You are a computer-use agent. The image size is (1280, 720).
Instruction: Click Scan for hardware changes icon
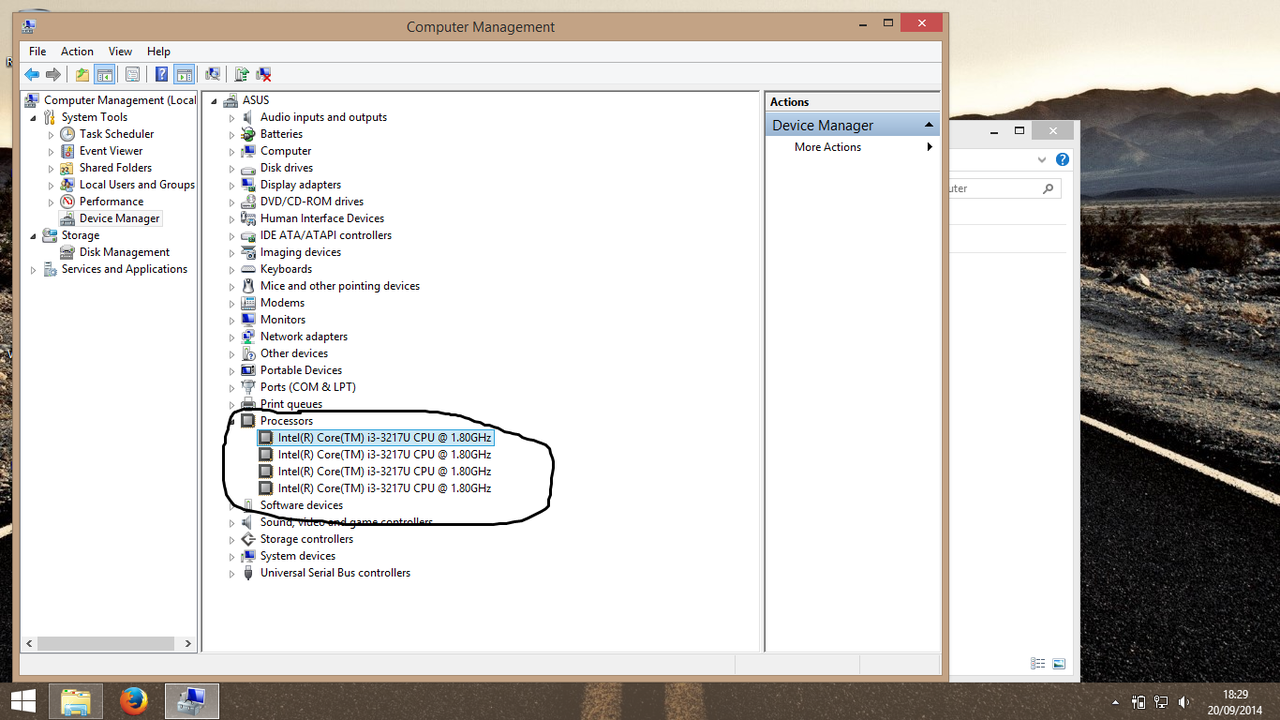(212, 74)
